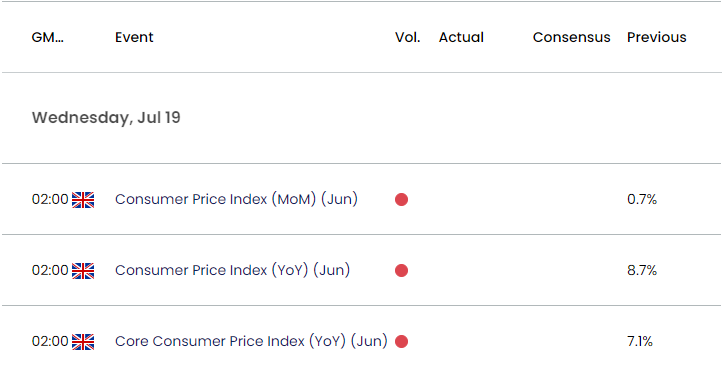
Task: Click the Vol. column header
Action: 408,37
